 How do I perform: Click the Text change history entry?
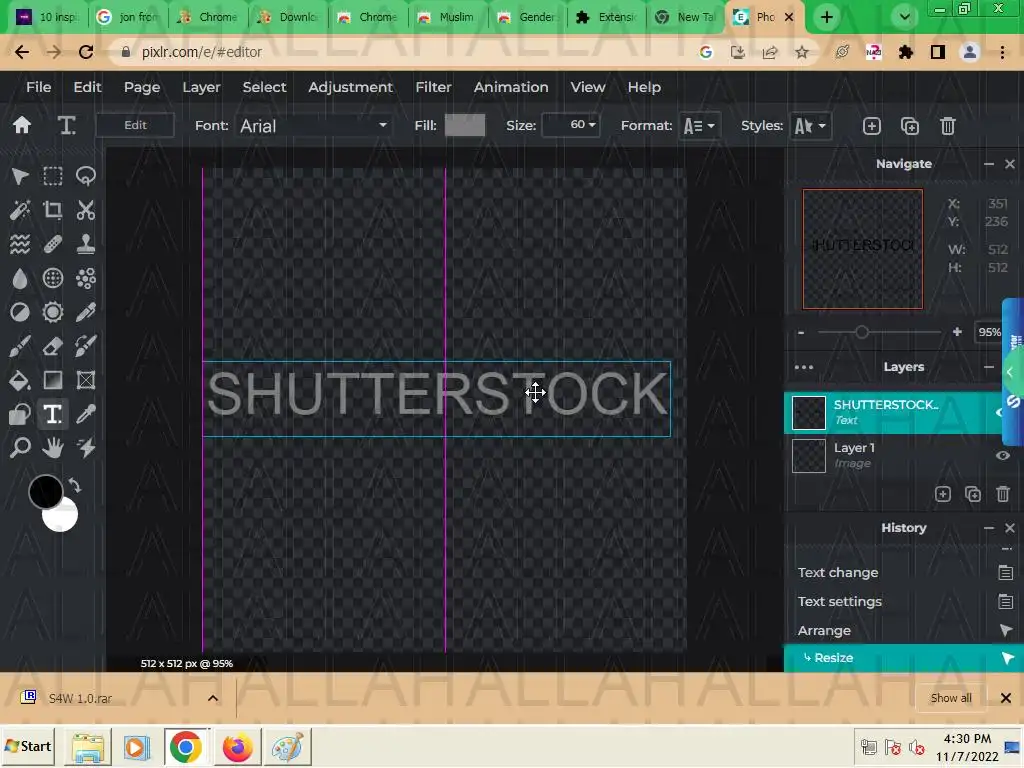tap(904, 573)
